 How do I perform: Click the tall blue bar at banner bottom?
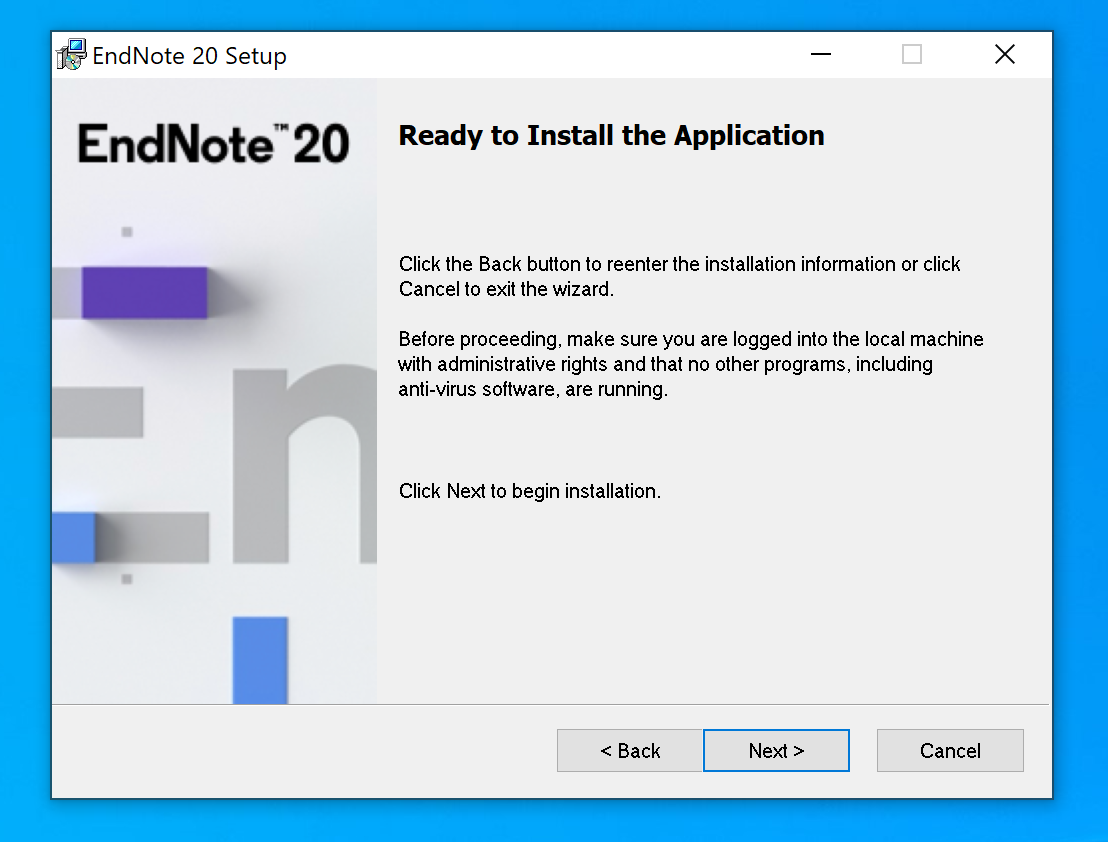[260, 659]
